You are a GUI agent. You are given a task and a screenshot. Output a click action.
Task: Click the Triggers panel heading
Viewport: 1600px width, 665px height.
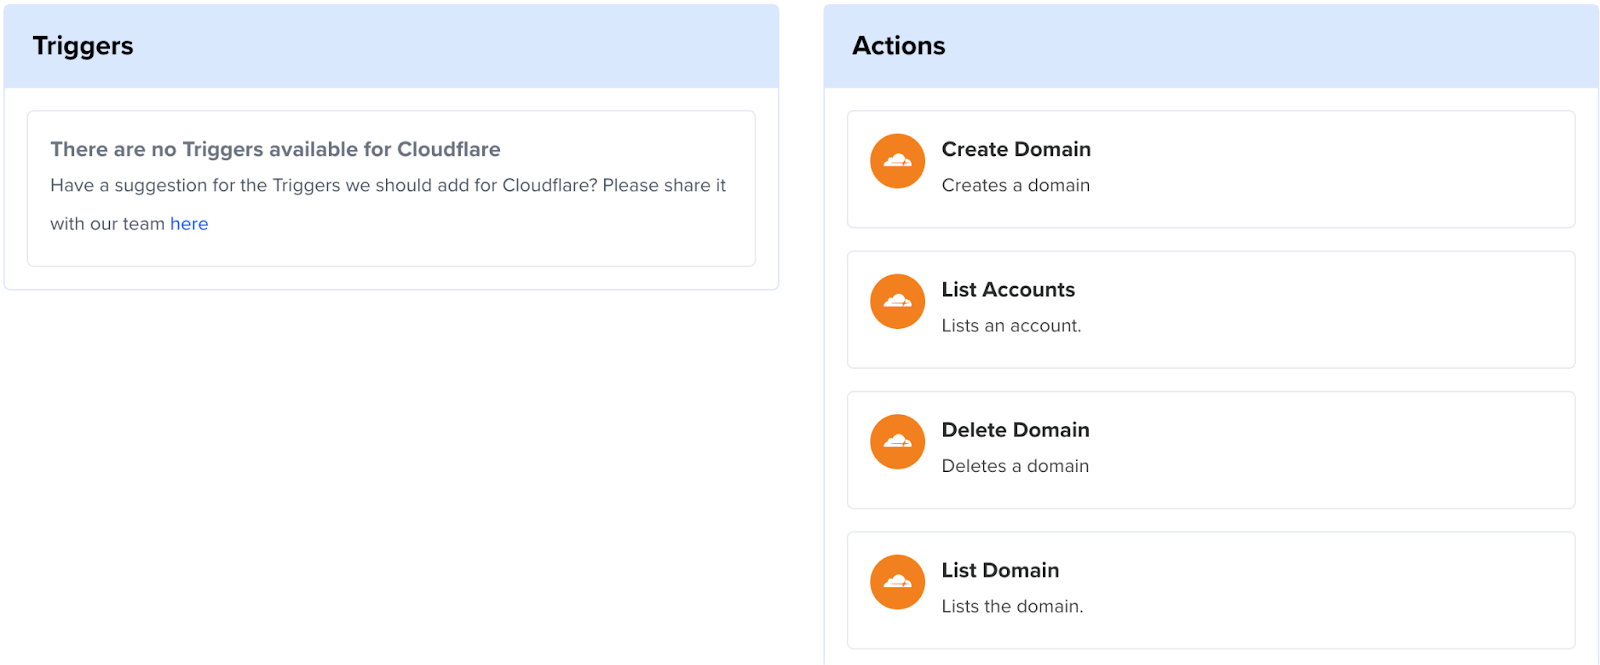point(83,46)
